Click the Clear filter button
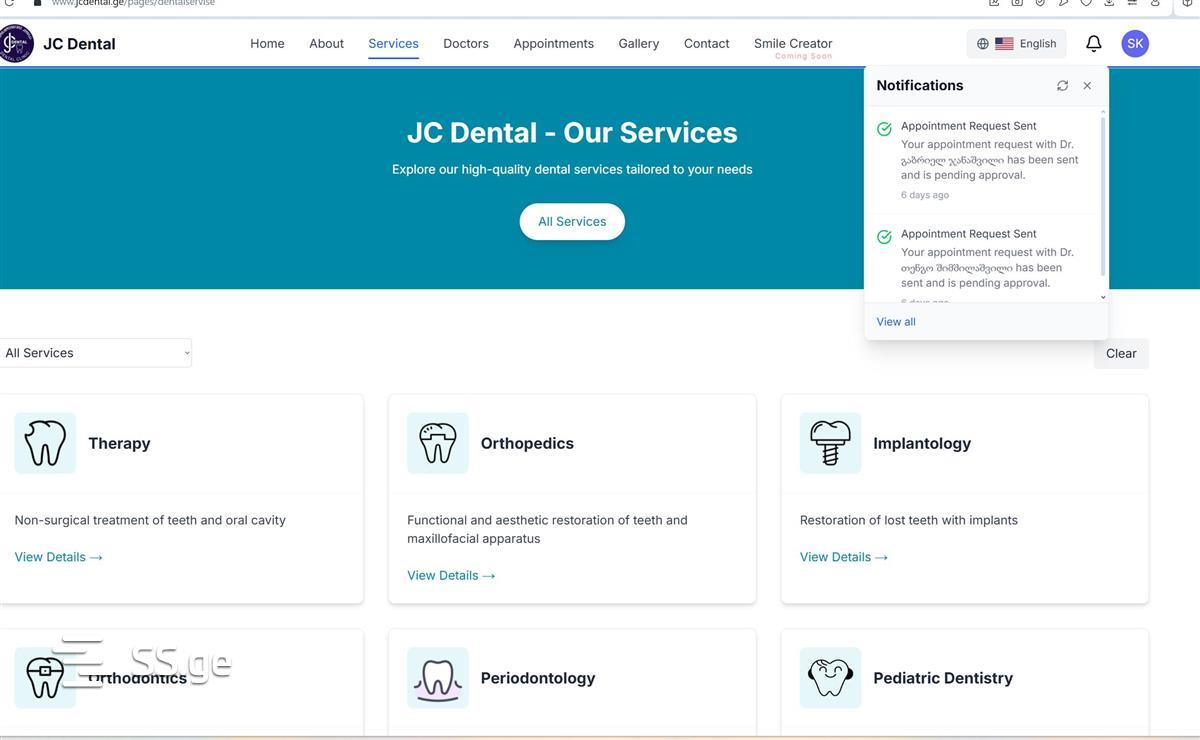Image resolution: width=1200 pixels, height=740 pixels. click(x=1121, y=353)
